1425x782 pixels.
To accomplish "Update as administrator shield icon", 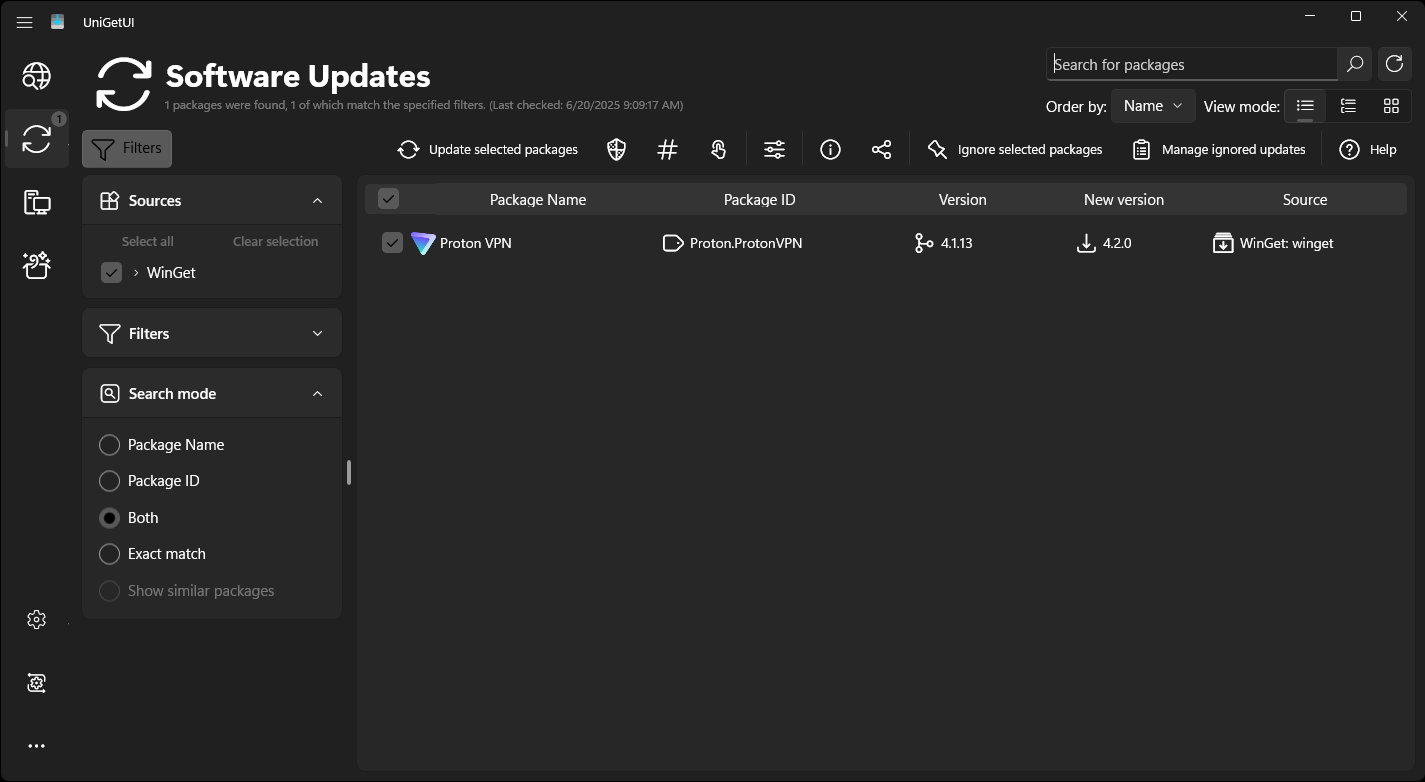I will 617,149.
